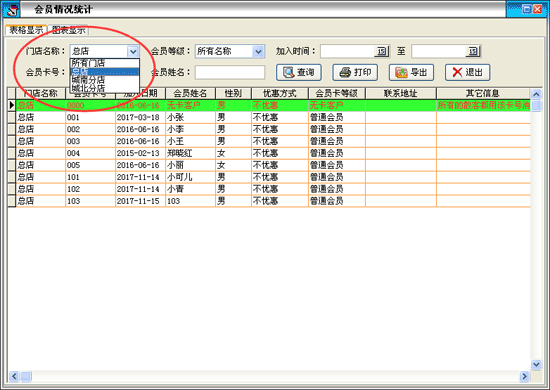This screenshot has height=390, width=550.
Task: Click the 优惠方式 column header
Action: (280, 93)
